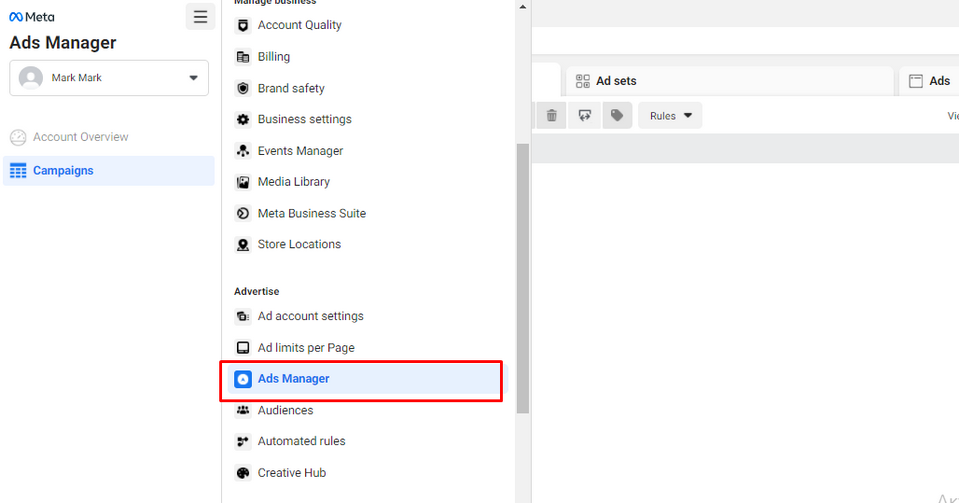Open Events Manager from the menu
This screenshot has height=503, width=959.
(300, 151)
